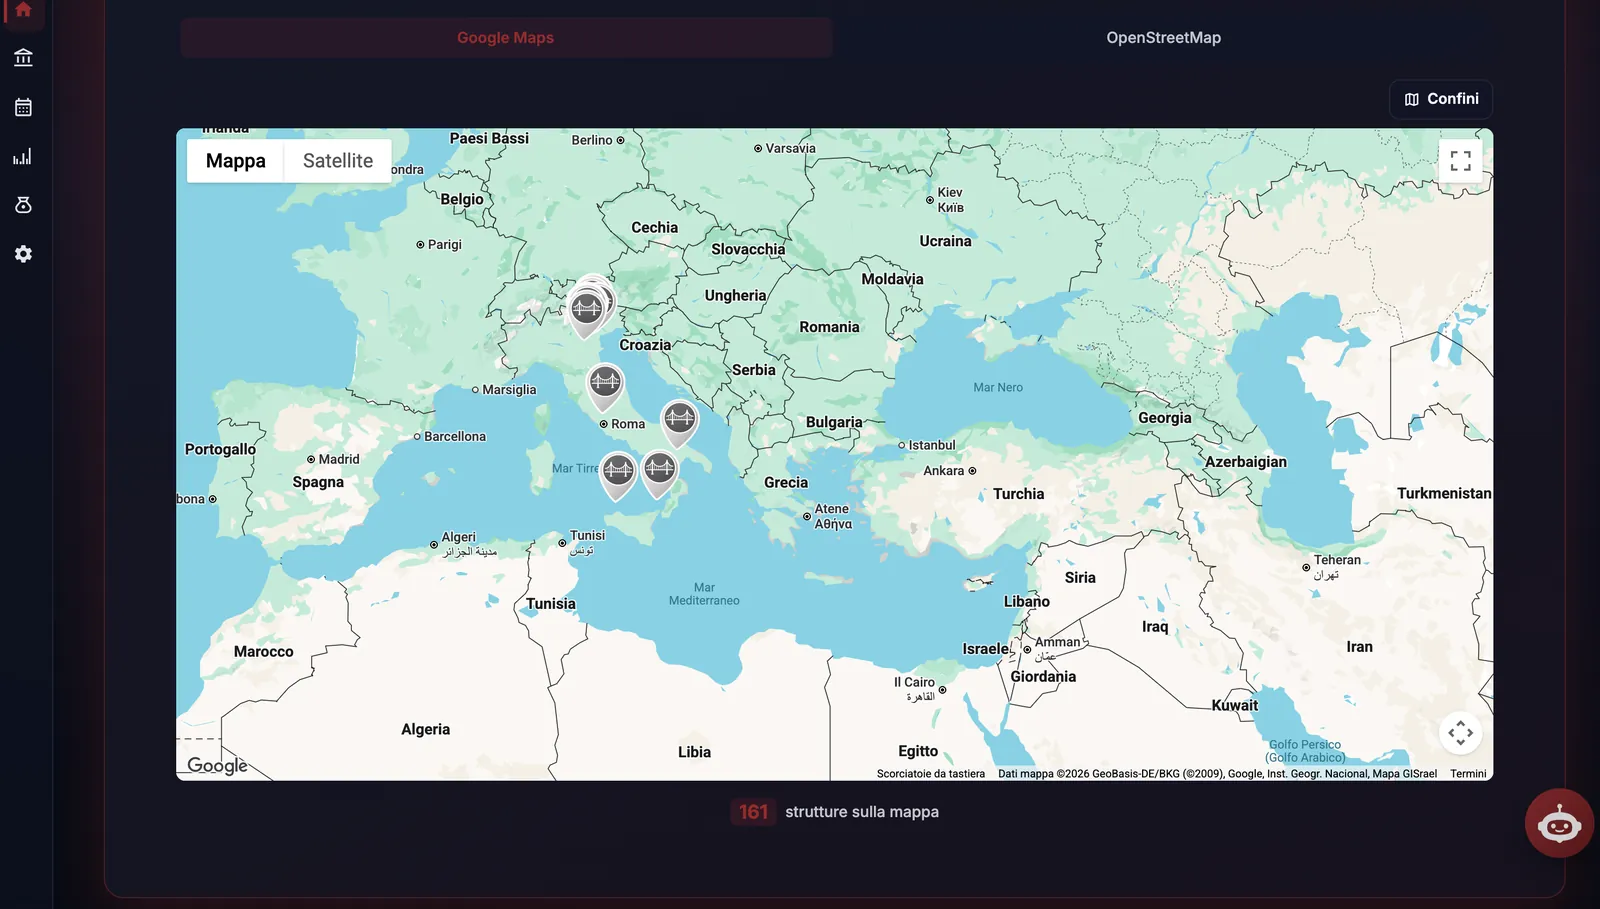Click the Varsavia city label
The width and height of the screenshot is (1600, 909).
[x=791, y=148]
